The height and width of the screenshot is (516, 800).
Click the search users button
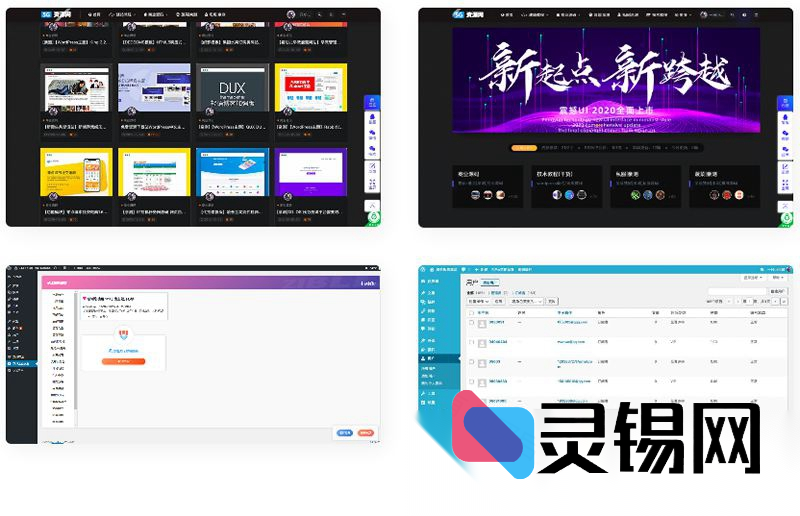[x=777, y=291]
